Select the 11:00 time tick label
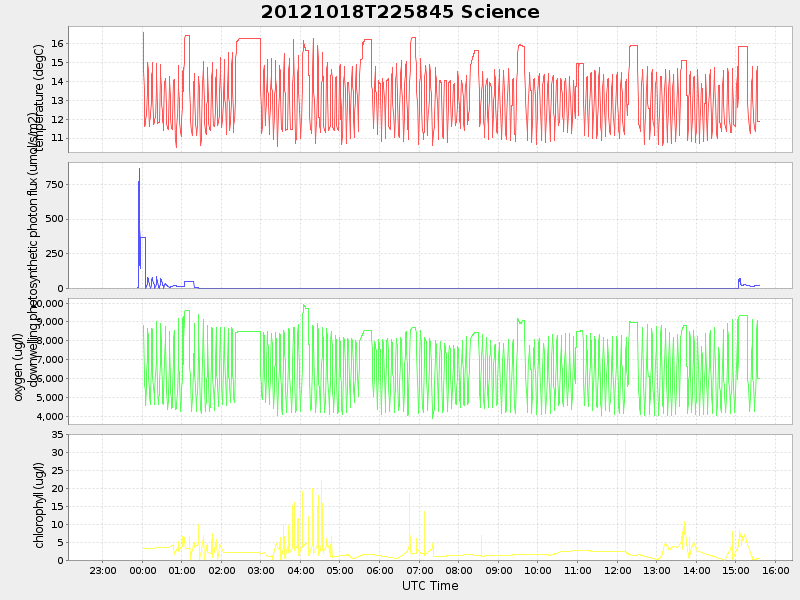 coord(578,571)
